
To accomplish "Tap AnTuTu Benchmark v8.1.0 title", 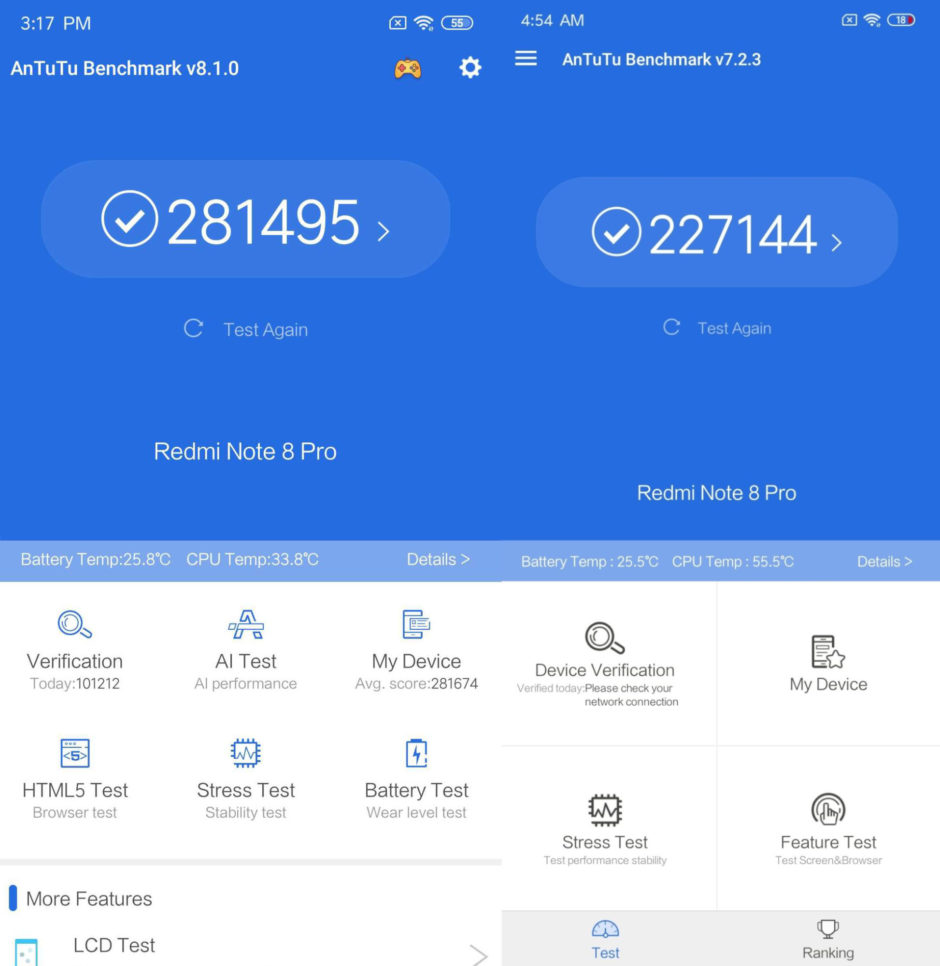I will (124, 68).
